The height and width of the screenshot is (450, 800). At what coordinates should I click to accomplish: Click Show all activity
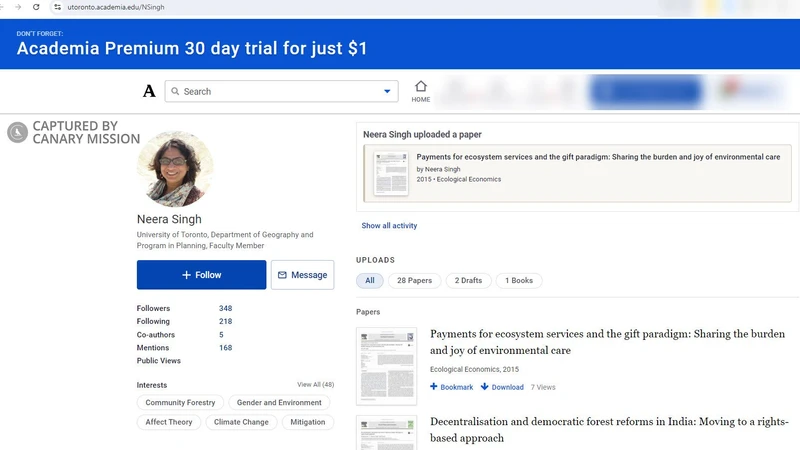389,226
